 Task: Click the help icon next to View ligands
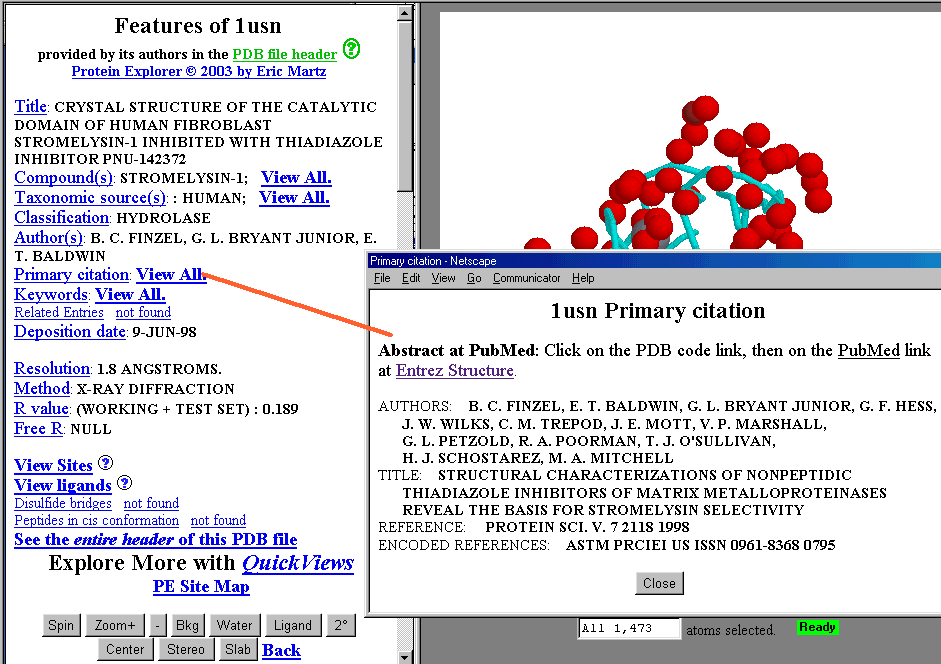125,484
